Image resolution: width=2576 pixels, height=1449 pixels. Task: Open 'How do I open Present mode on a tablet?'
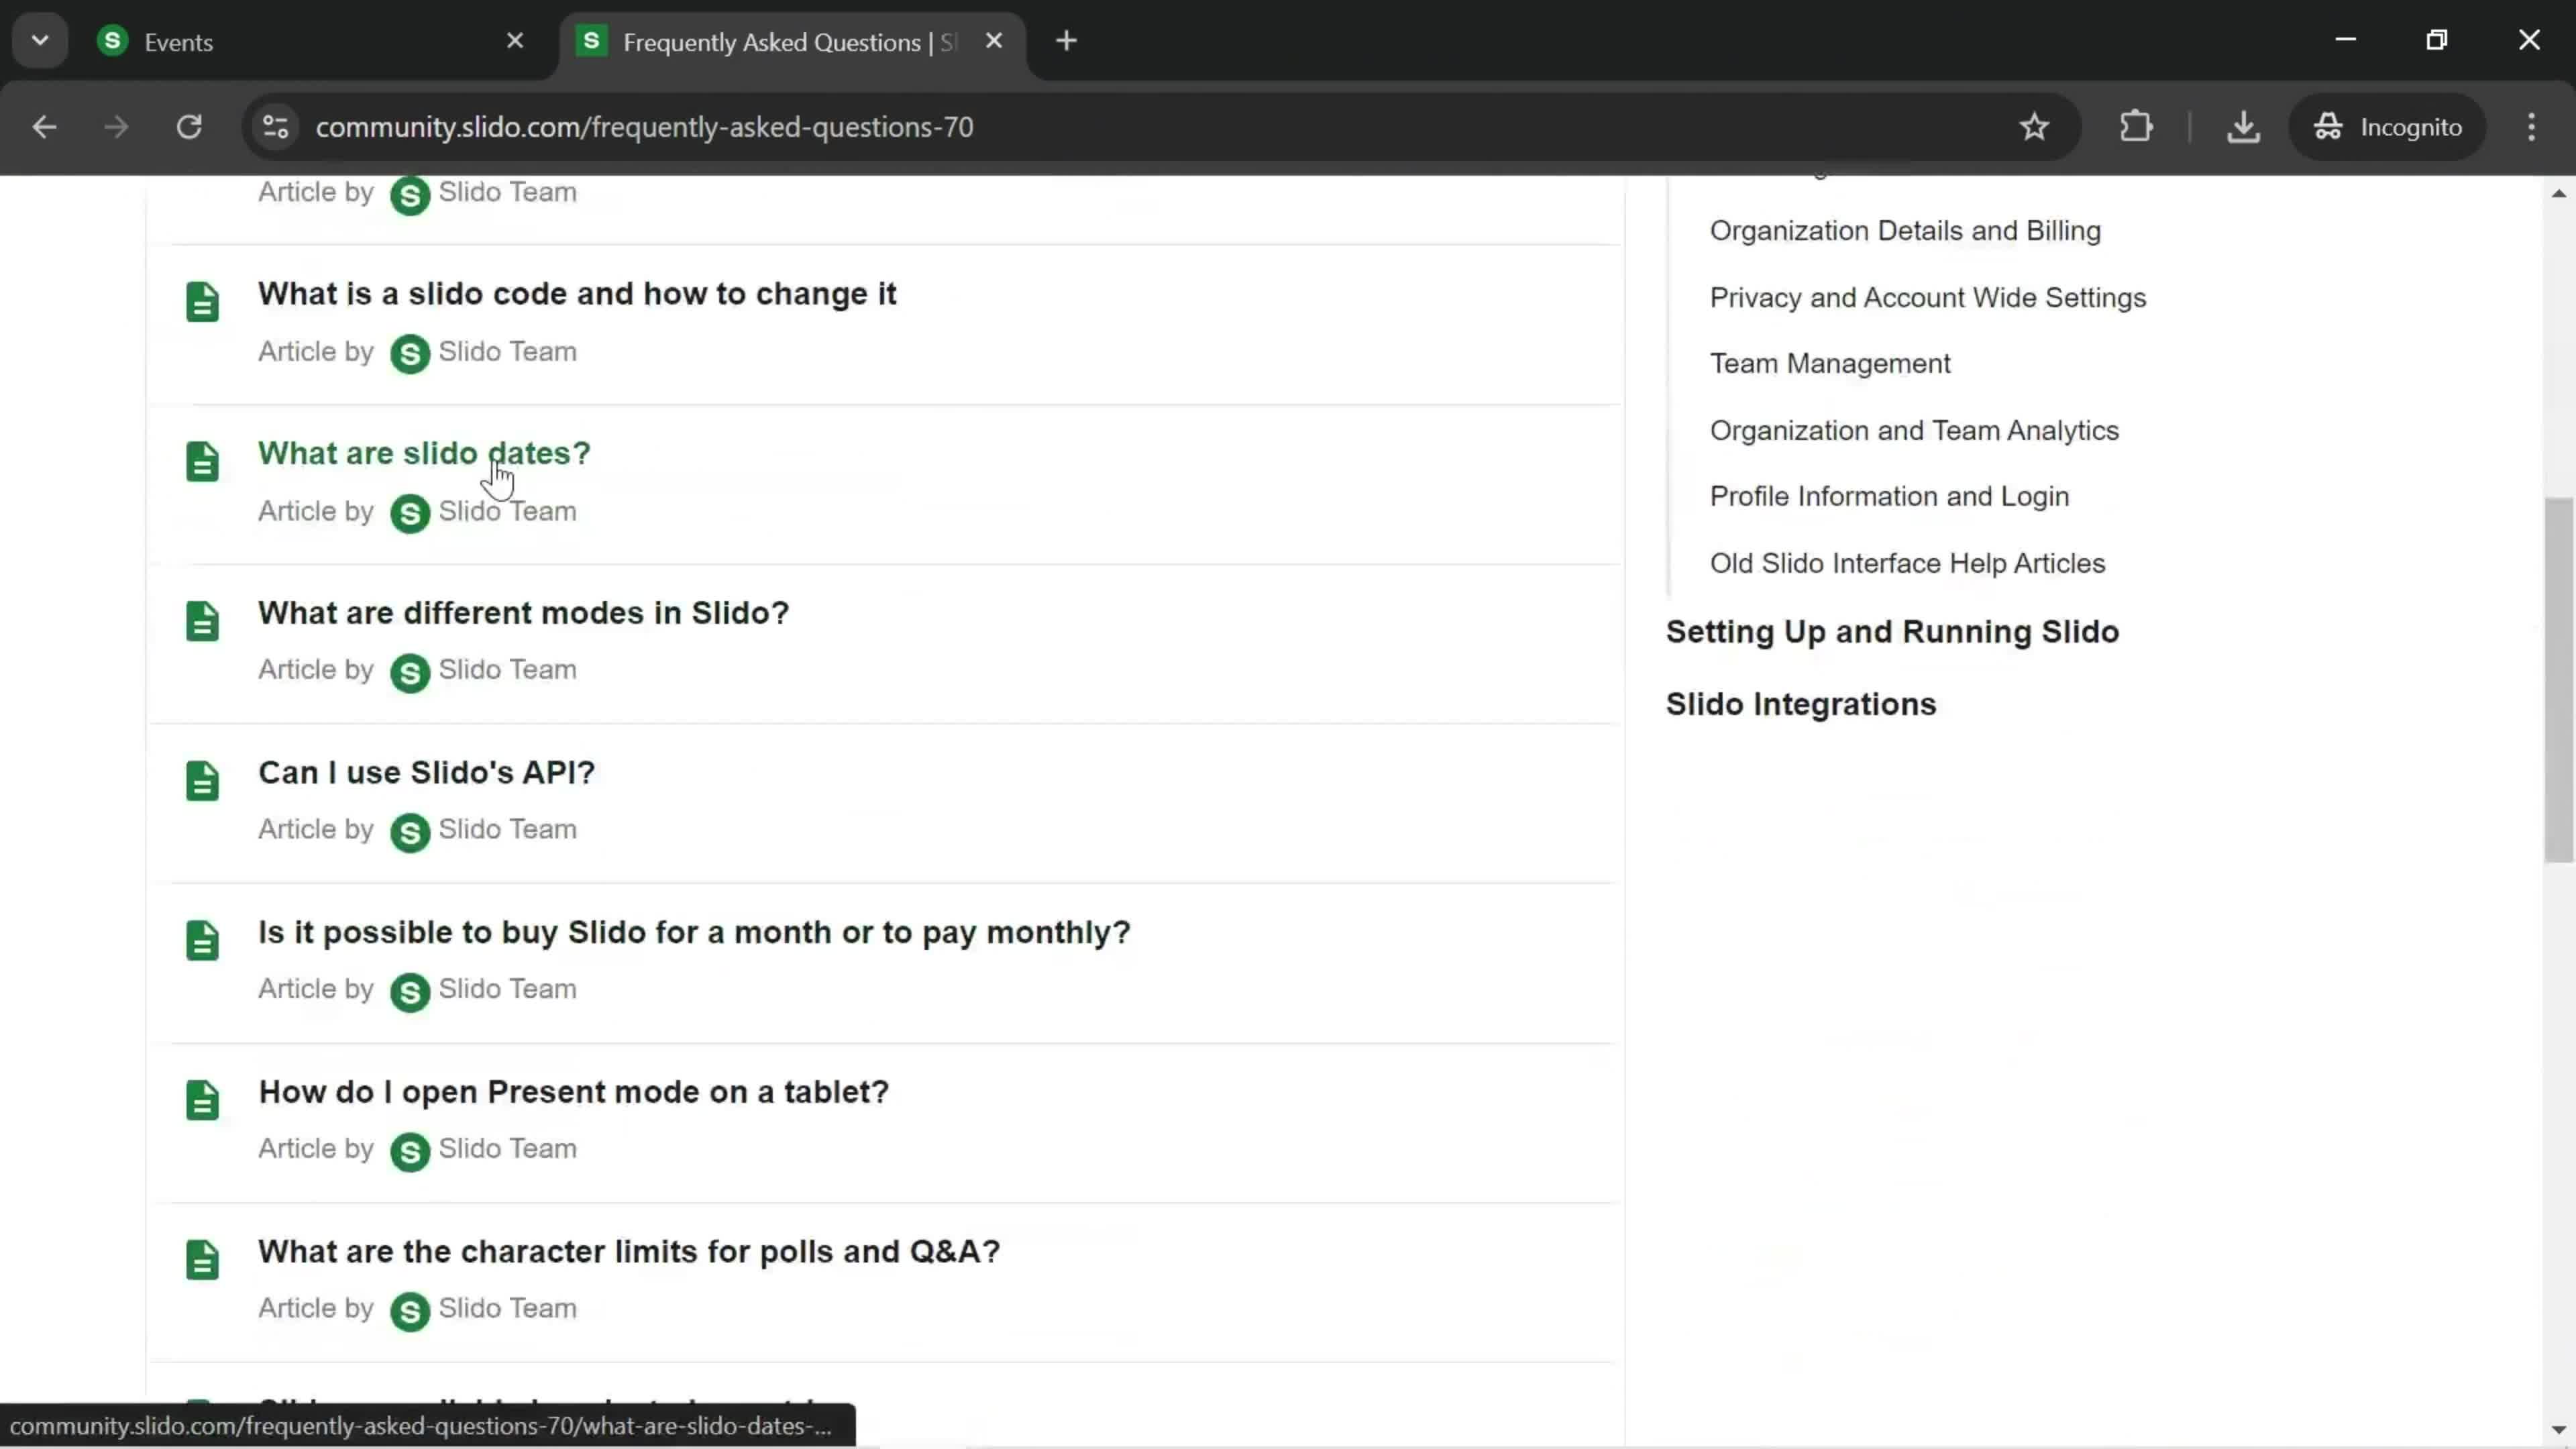(573, 1092)
